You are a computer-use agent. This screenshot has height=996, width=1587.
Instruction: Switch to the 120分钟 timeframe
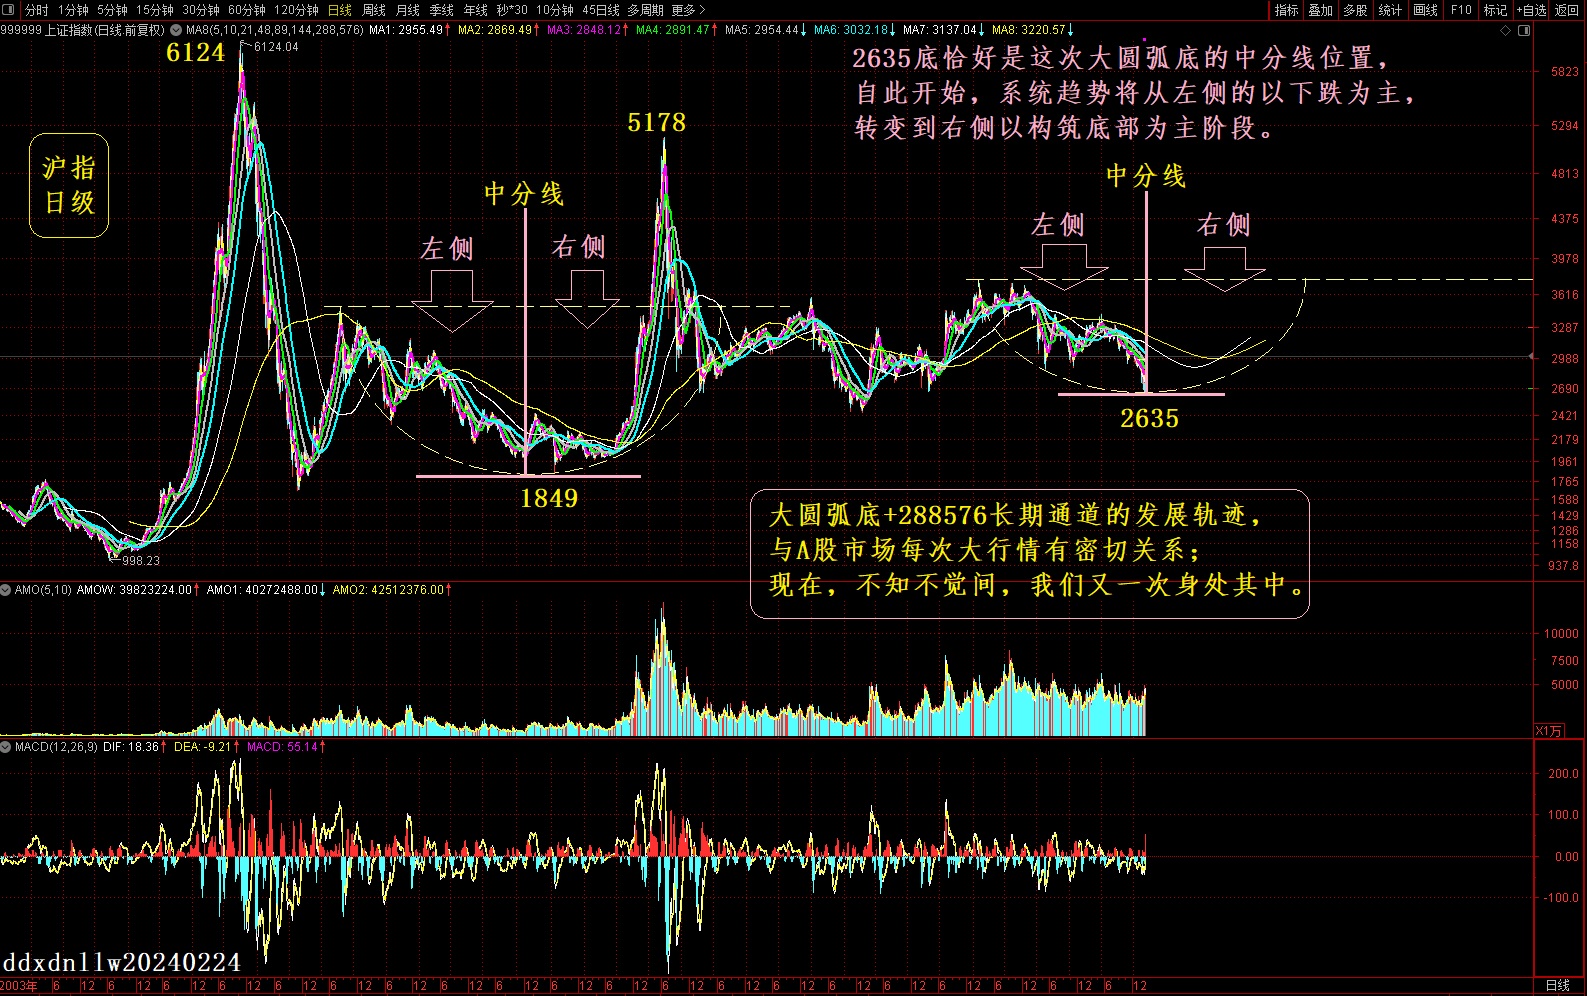[x=297, y=10]
